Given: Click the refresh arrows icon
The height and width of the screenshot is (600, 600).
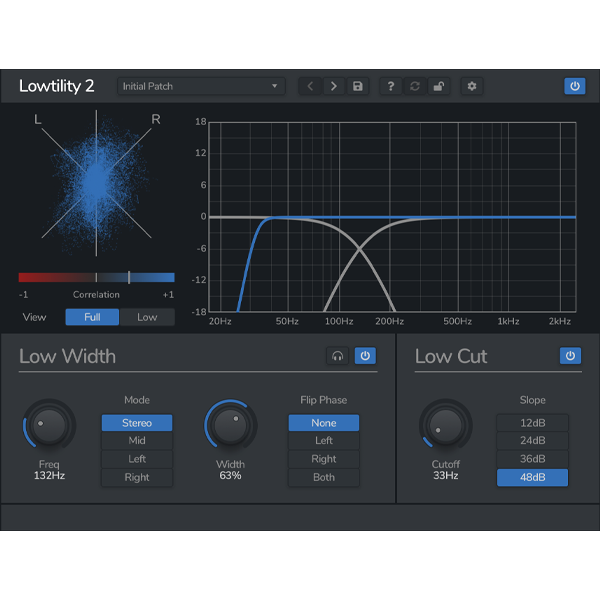Looking at the screenshot, I should click(x=415, y=86).
